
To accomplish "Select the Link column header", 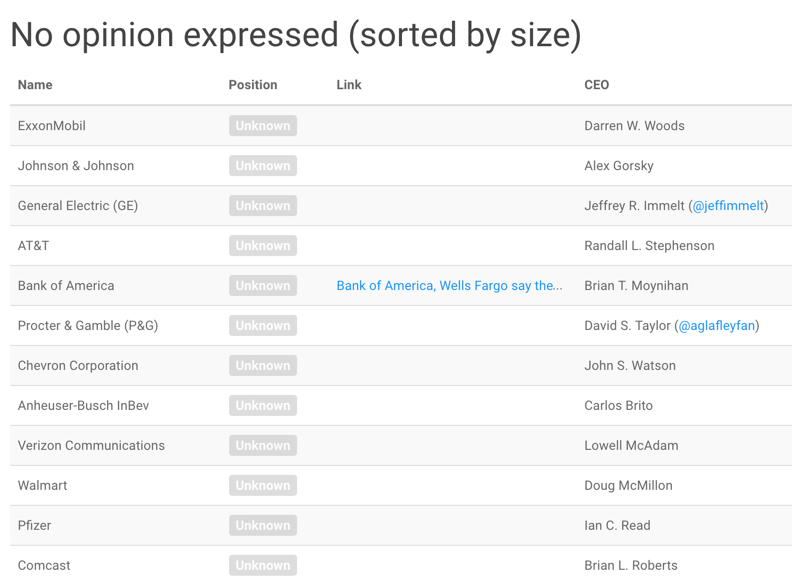I will pos(349,85).
